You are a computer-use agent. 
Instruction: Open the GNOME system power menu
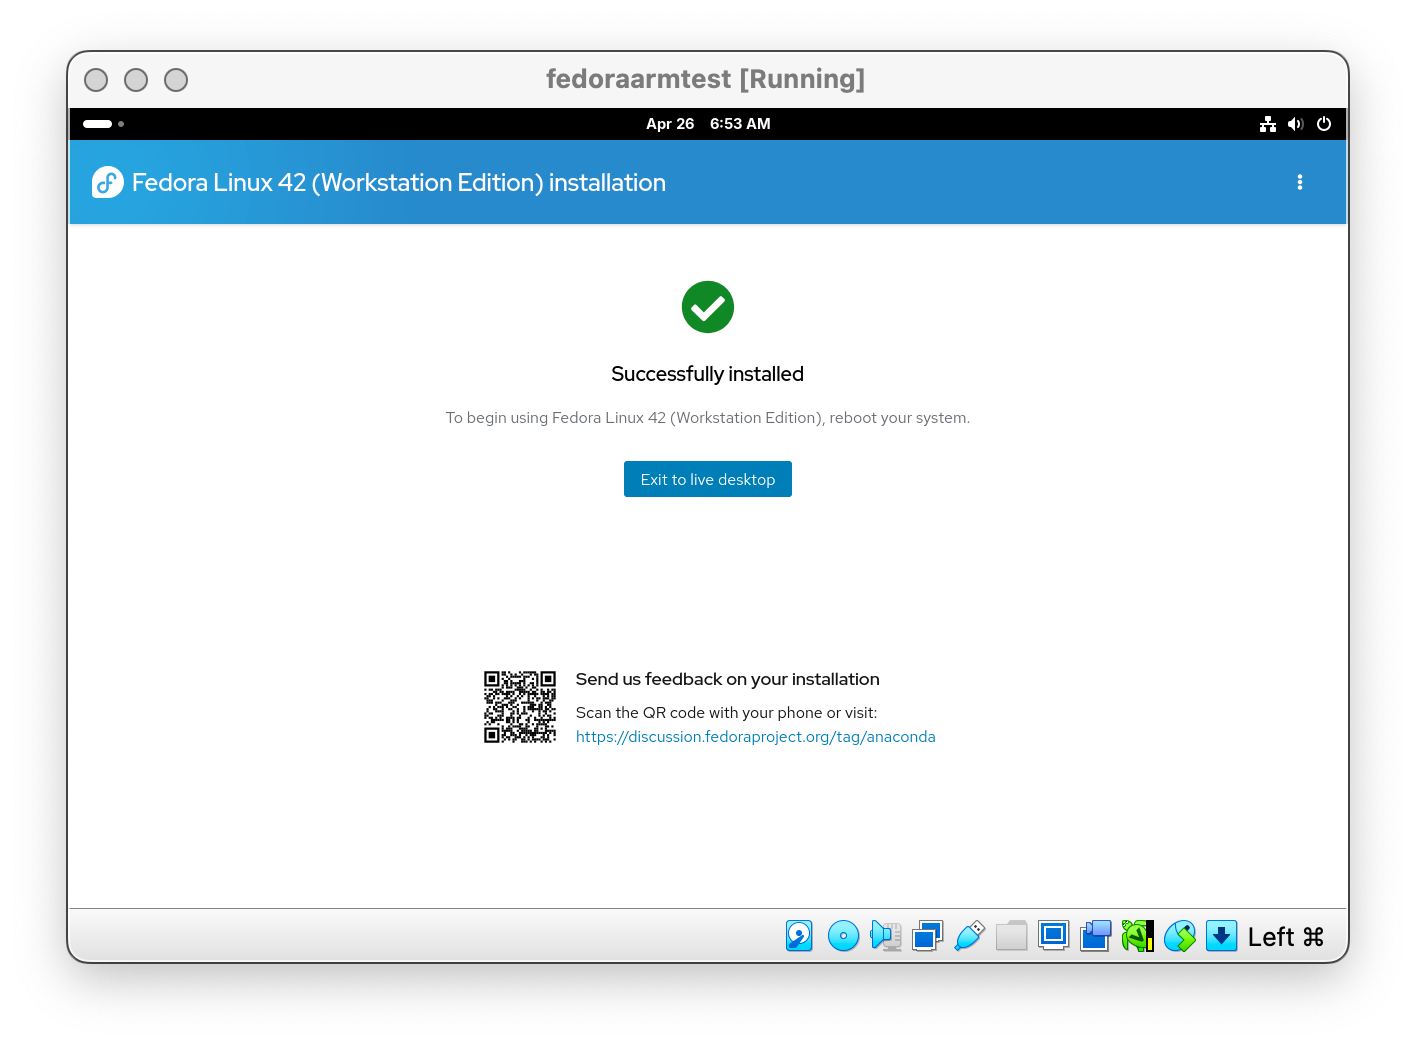[1323, 124]
